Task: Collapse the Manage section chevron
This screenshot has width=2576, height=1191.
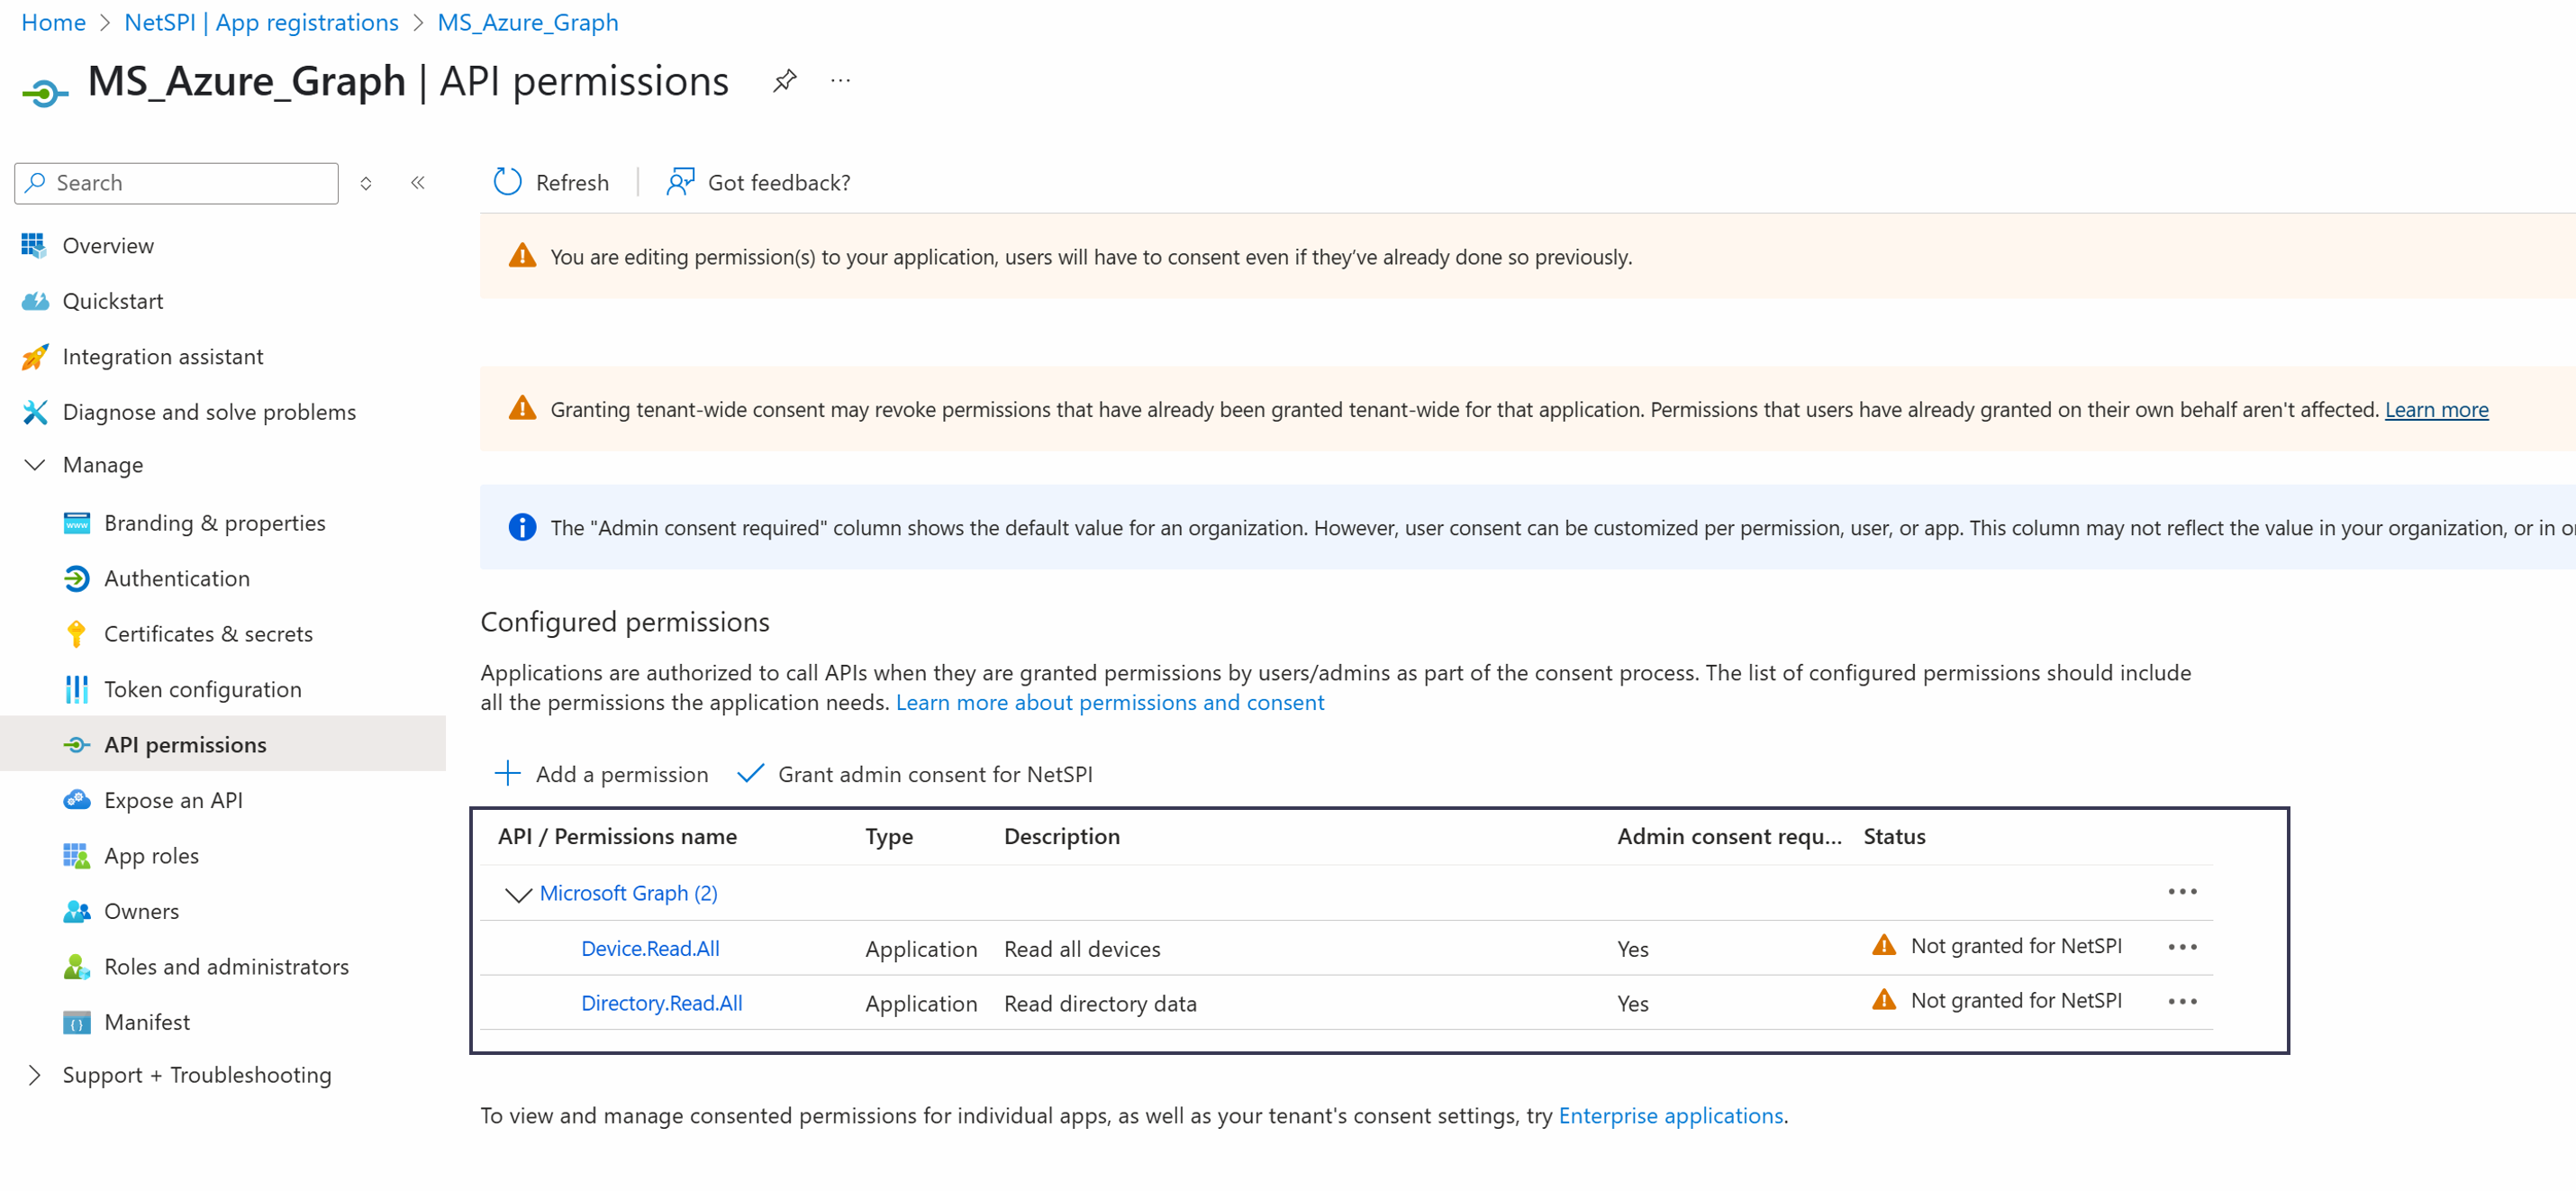Action: [x=34, y=465]
